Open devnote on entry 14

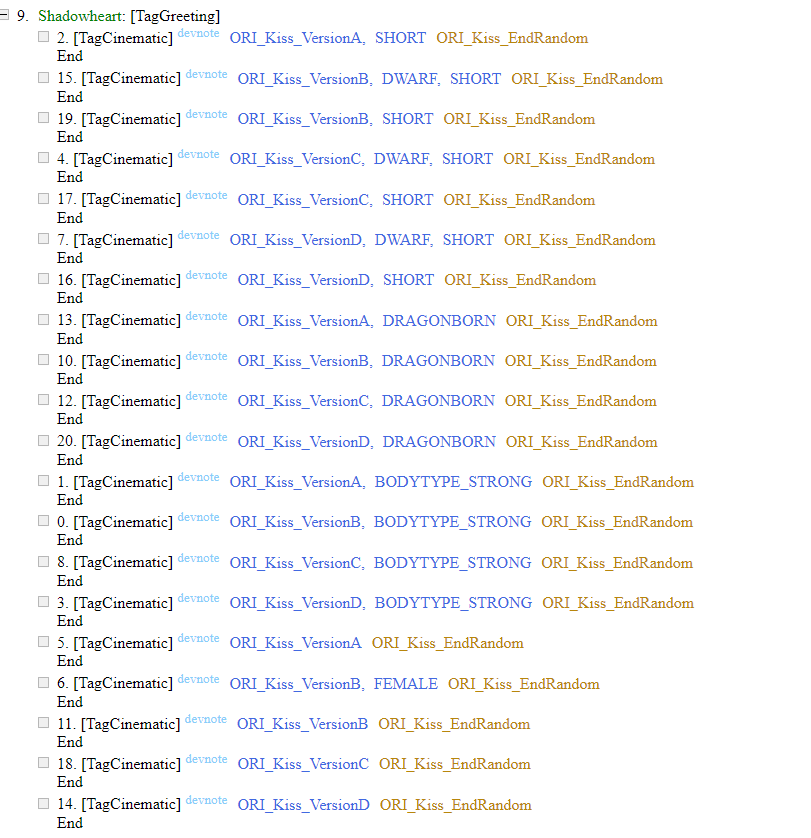click(206, 800)
